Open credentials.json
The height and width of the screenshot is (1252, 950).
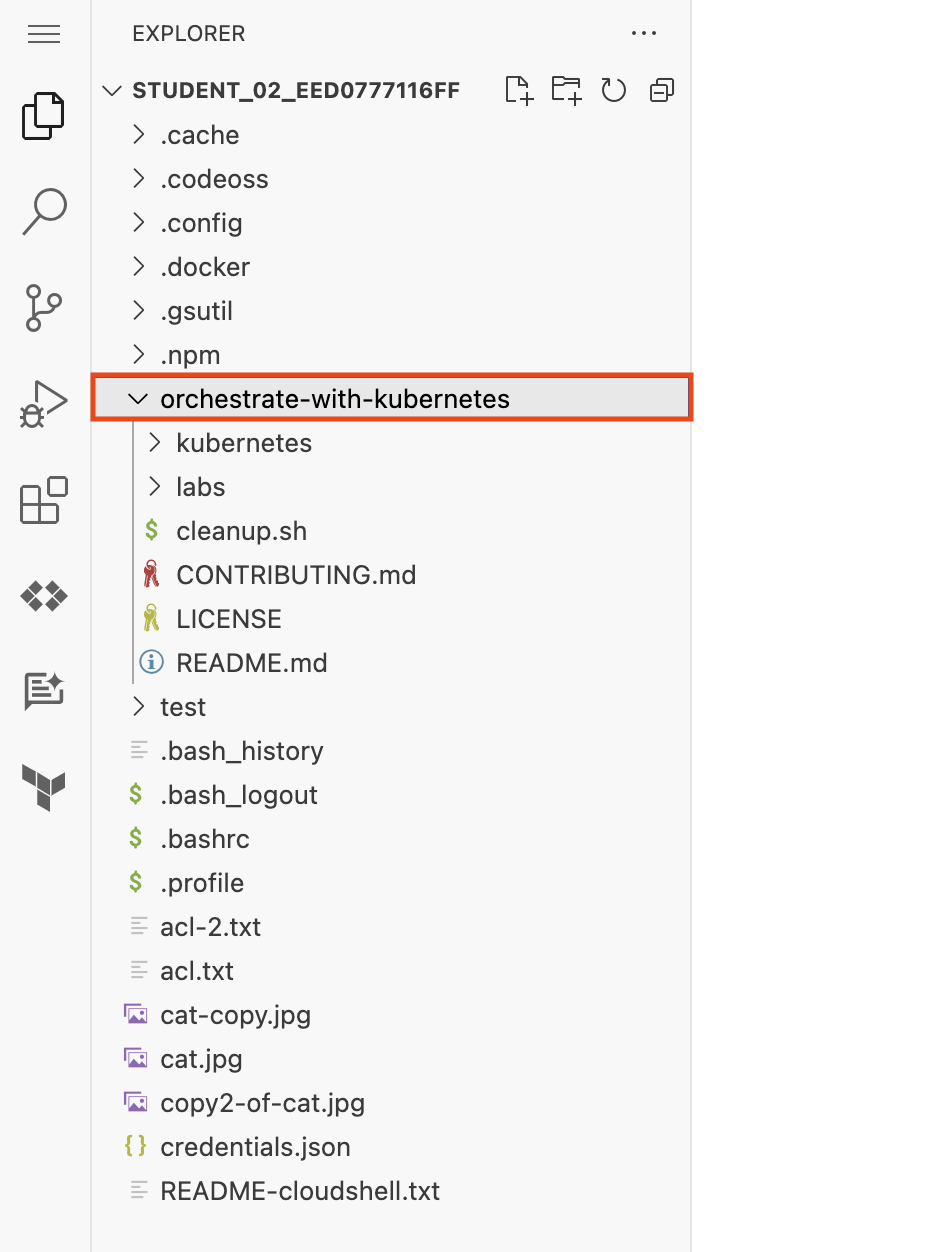(256, 1147)
